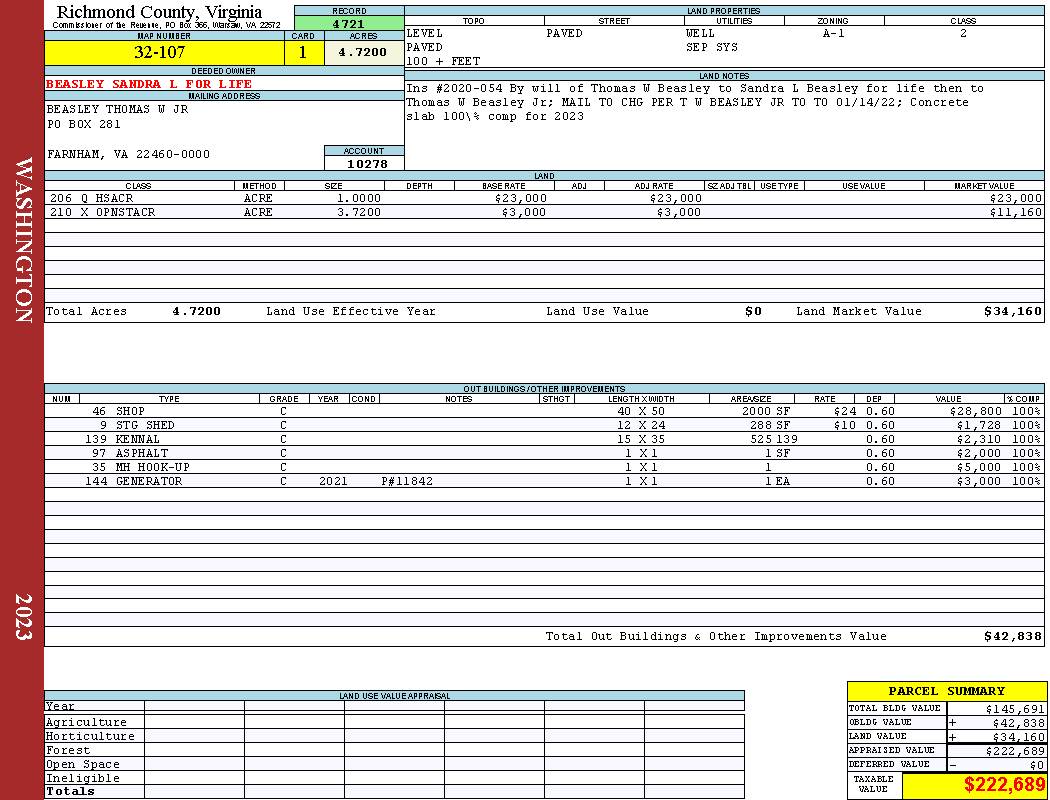Select Land Market Value $34,160
This screenshot has height=800, width=1050.
pyautogui.click(x=1012, y=311)
